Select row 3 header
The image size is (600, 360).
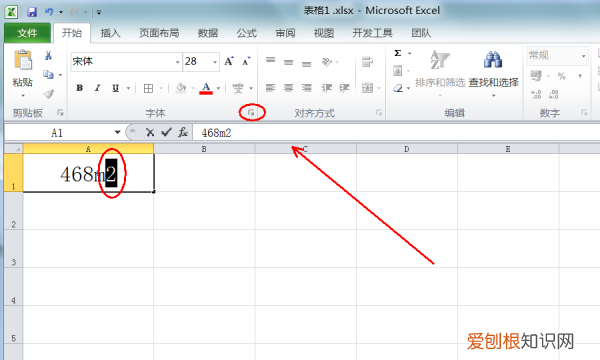pyautogui.click(x=13, y=249)
